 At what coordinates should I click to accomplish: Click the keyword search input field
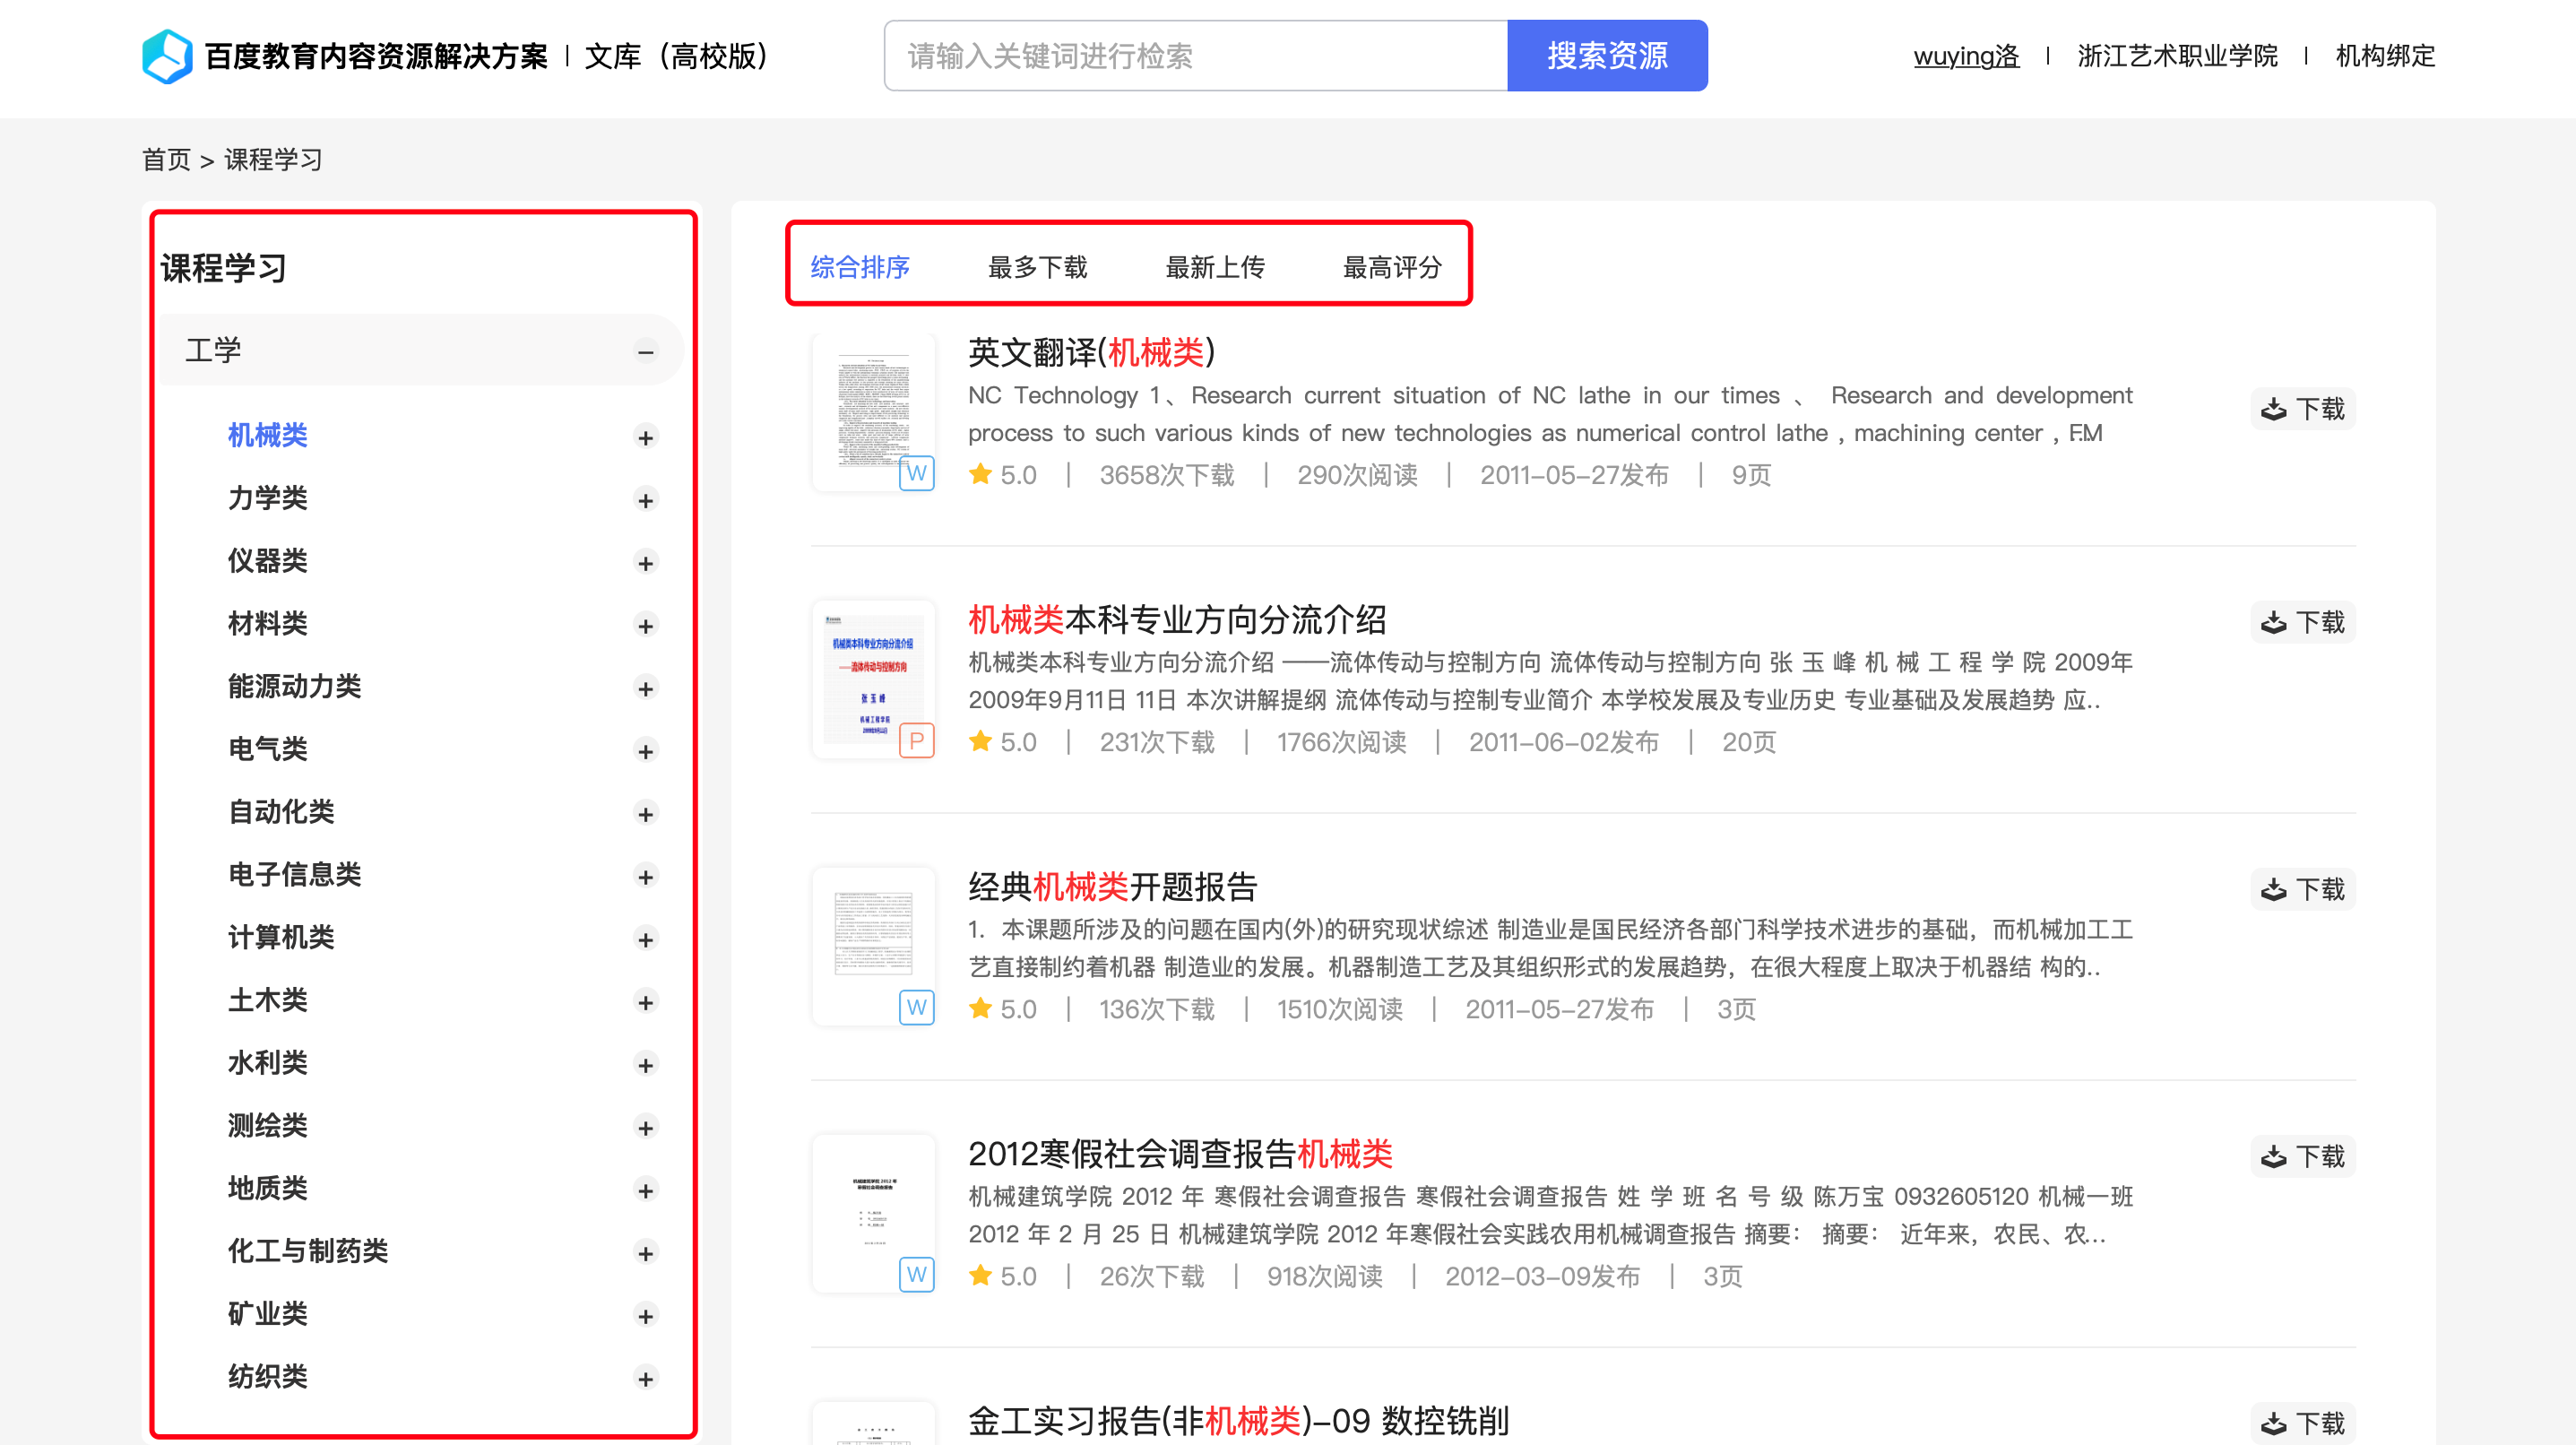[1195, 56]
